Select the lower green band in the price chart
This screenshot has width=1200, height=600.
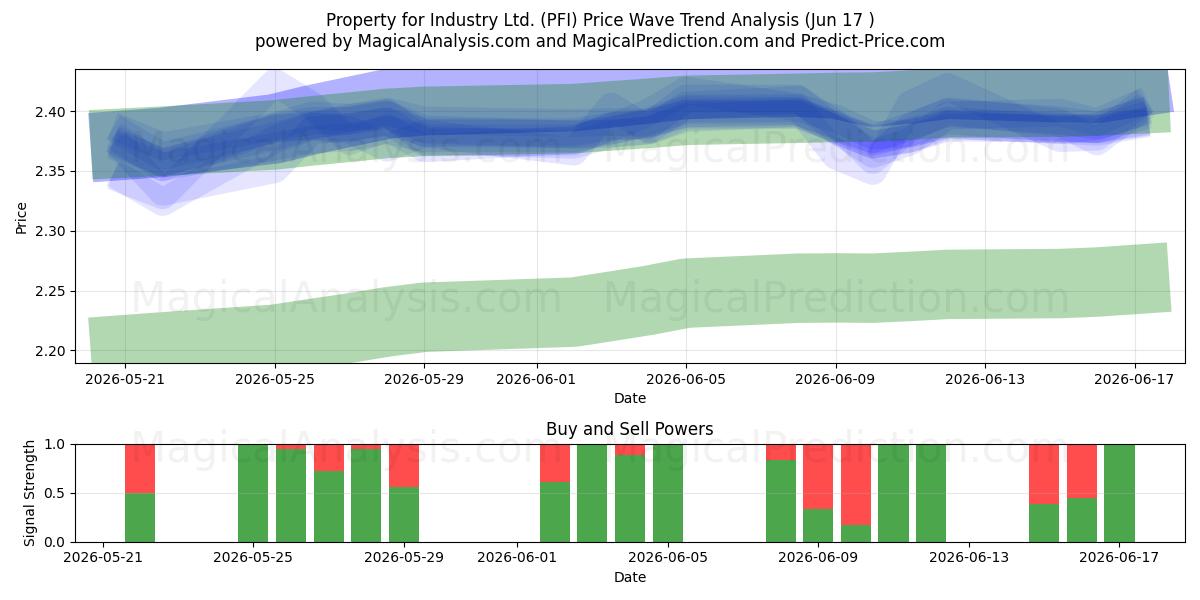click(630, 300)
